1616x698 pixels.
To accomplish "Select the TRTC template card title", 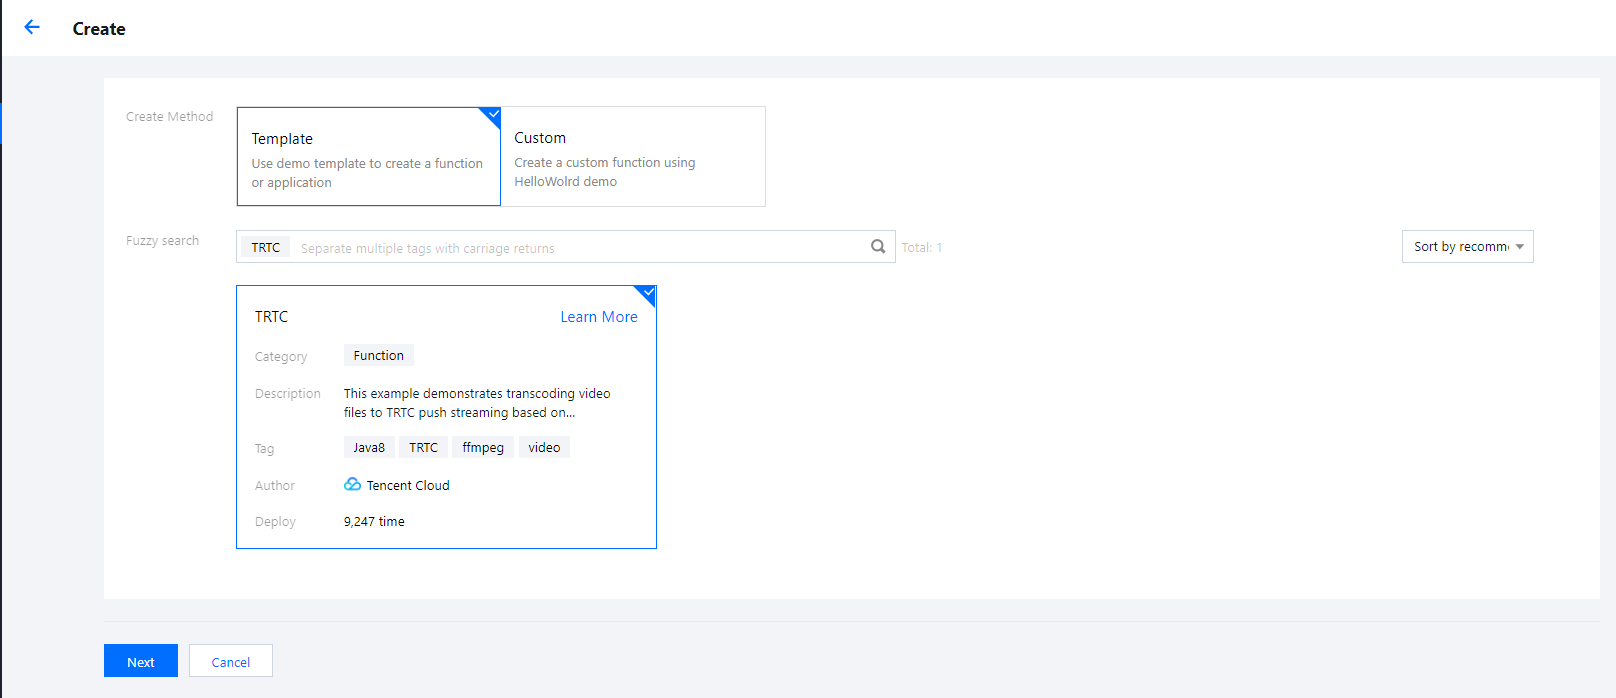I will click(271, 317).
